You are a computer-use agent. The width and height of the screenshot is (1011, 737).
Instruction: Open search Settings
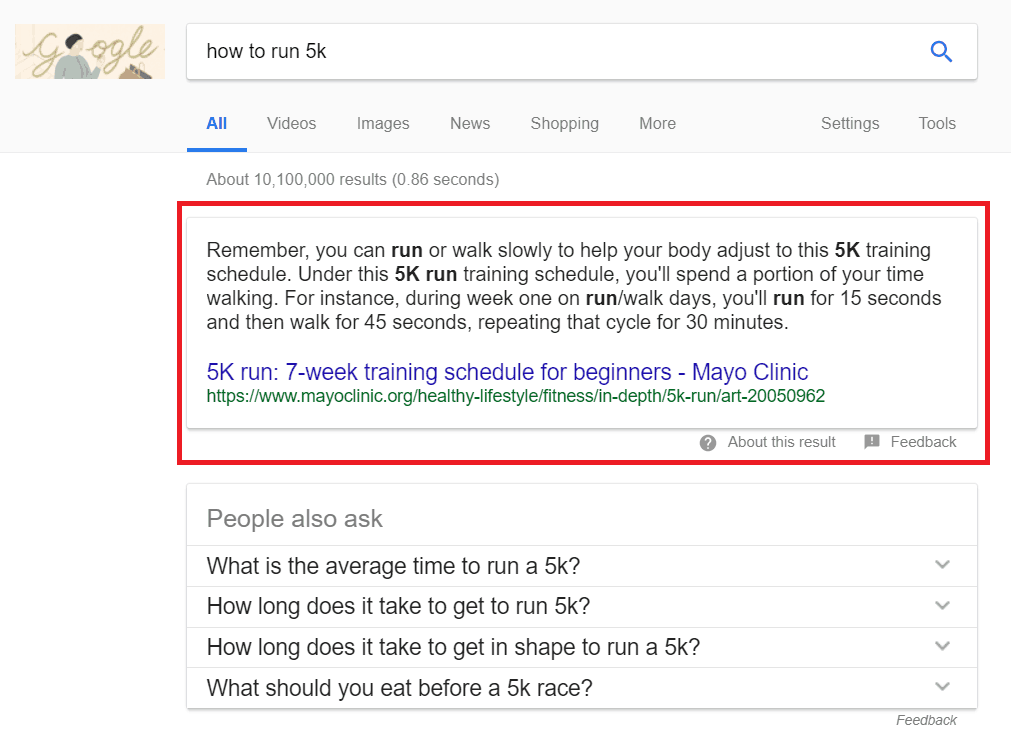pyautogui.click(x=850, y=124)
